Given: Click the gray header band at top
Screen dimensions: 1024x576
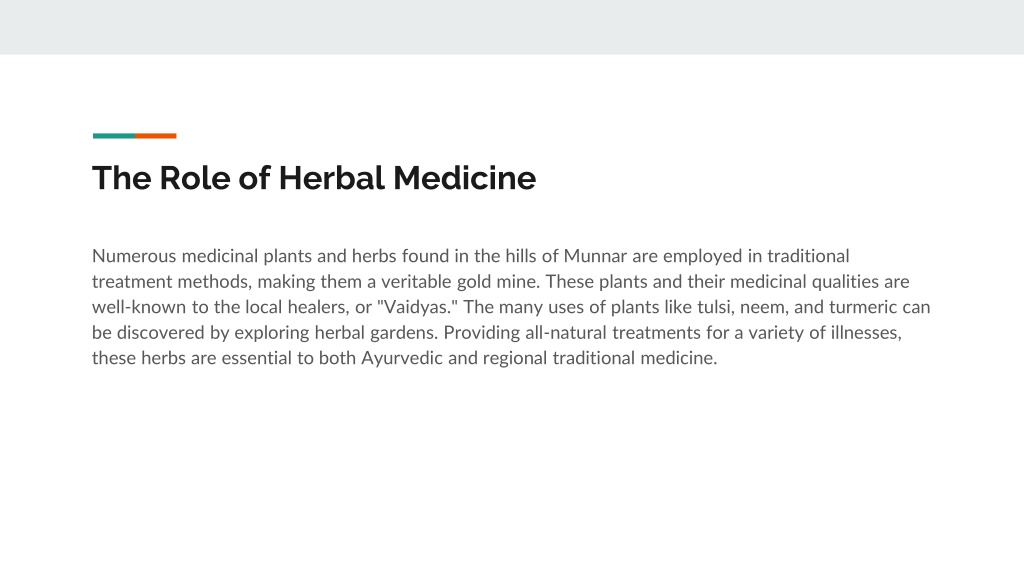Looking at the screenshot, I should (x=512, y=27).
